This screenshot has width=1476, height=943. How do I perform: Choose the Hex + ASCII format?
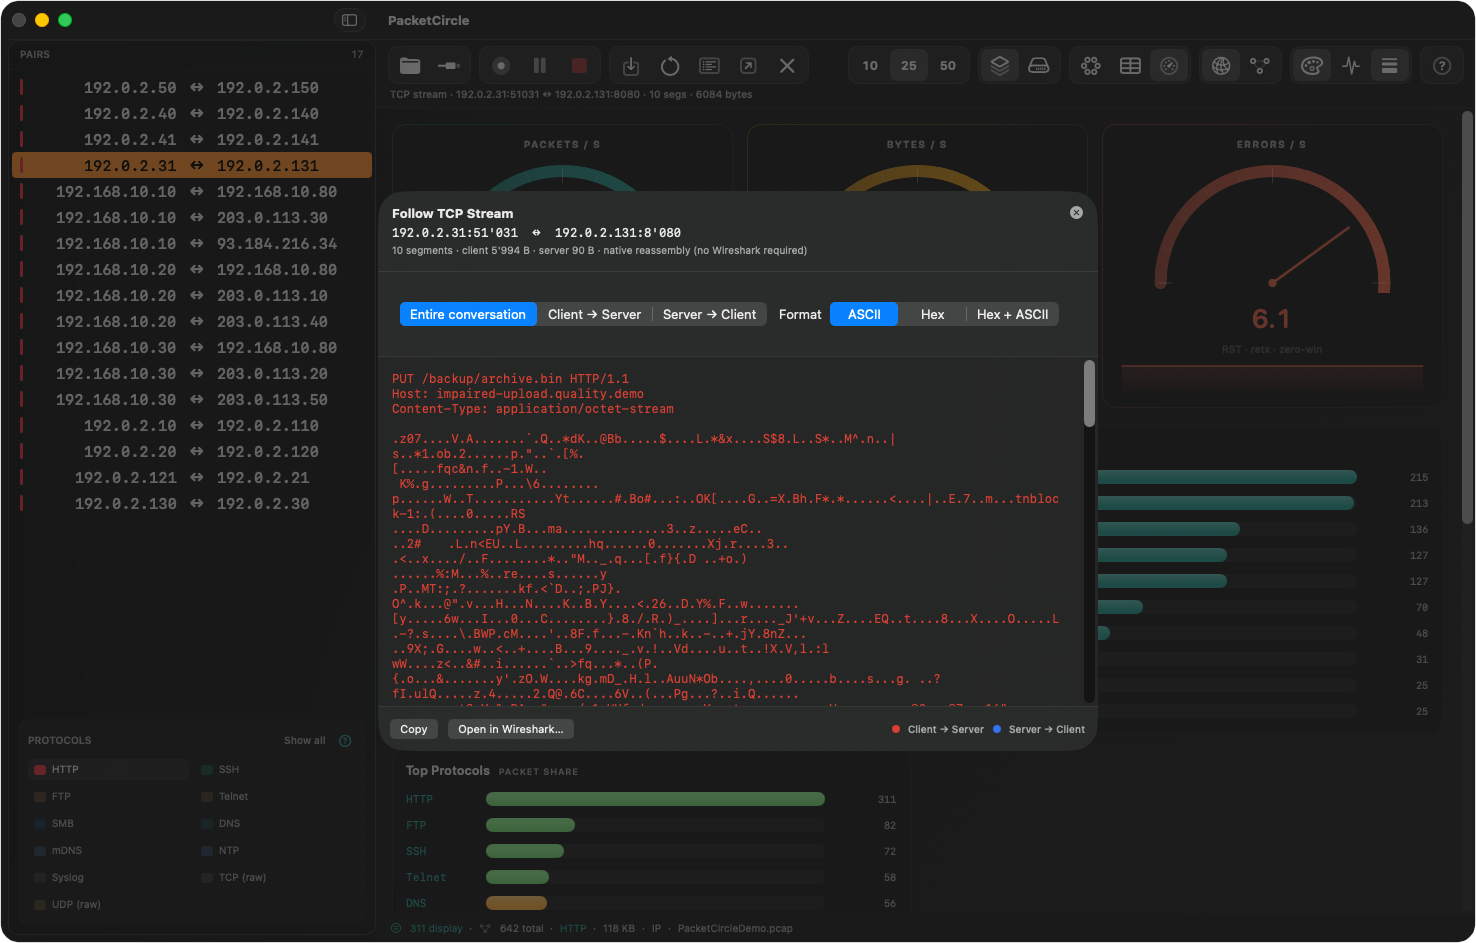click(1012, 314)
